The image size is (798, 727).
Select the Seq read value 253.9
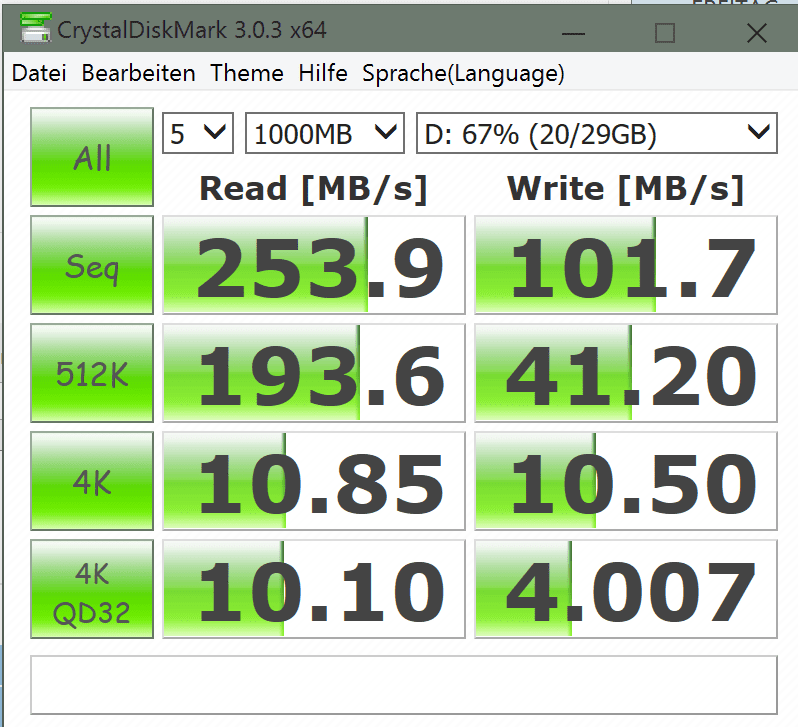314,265
